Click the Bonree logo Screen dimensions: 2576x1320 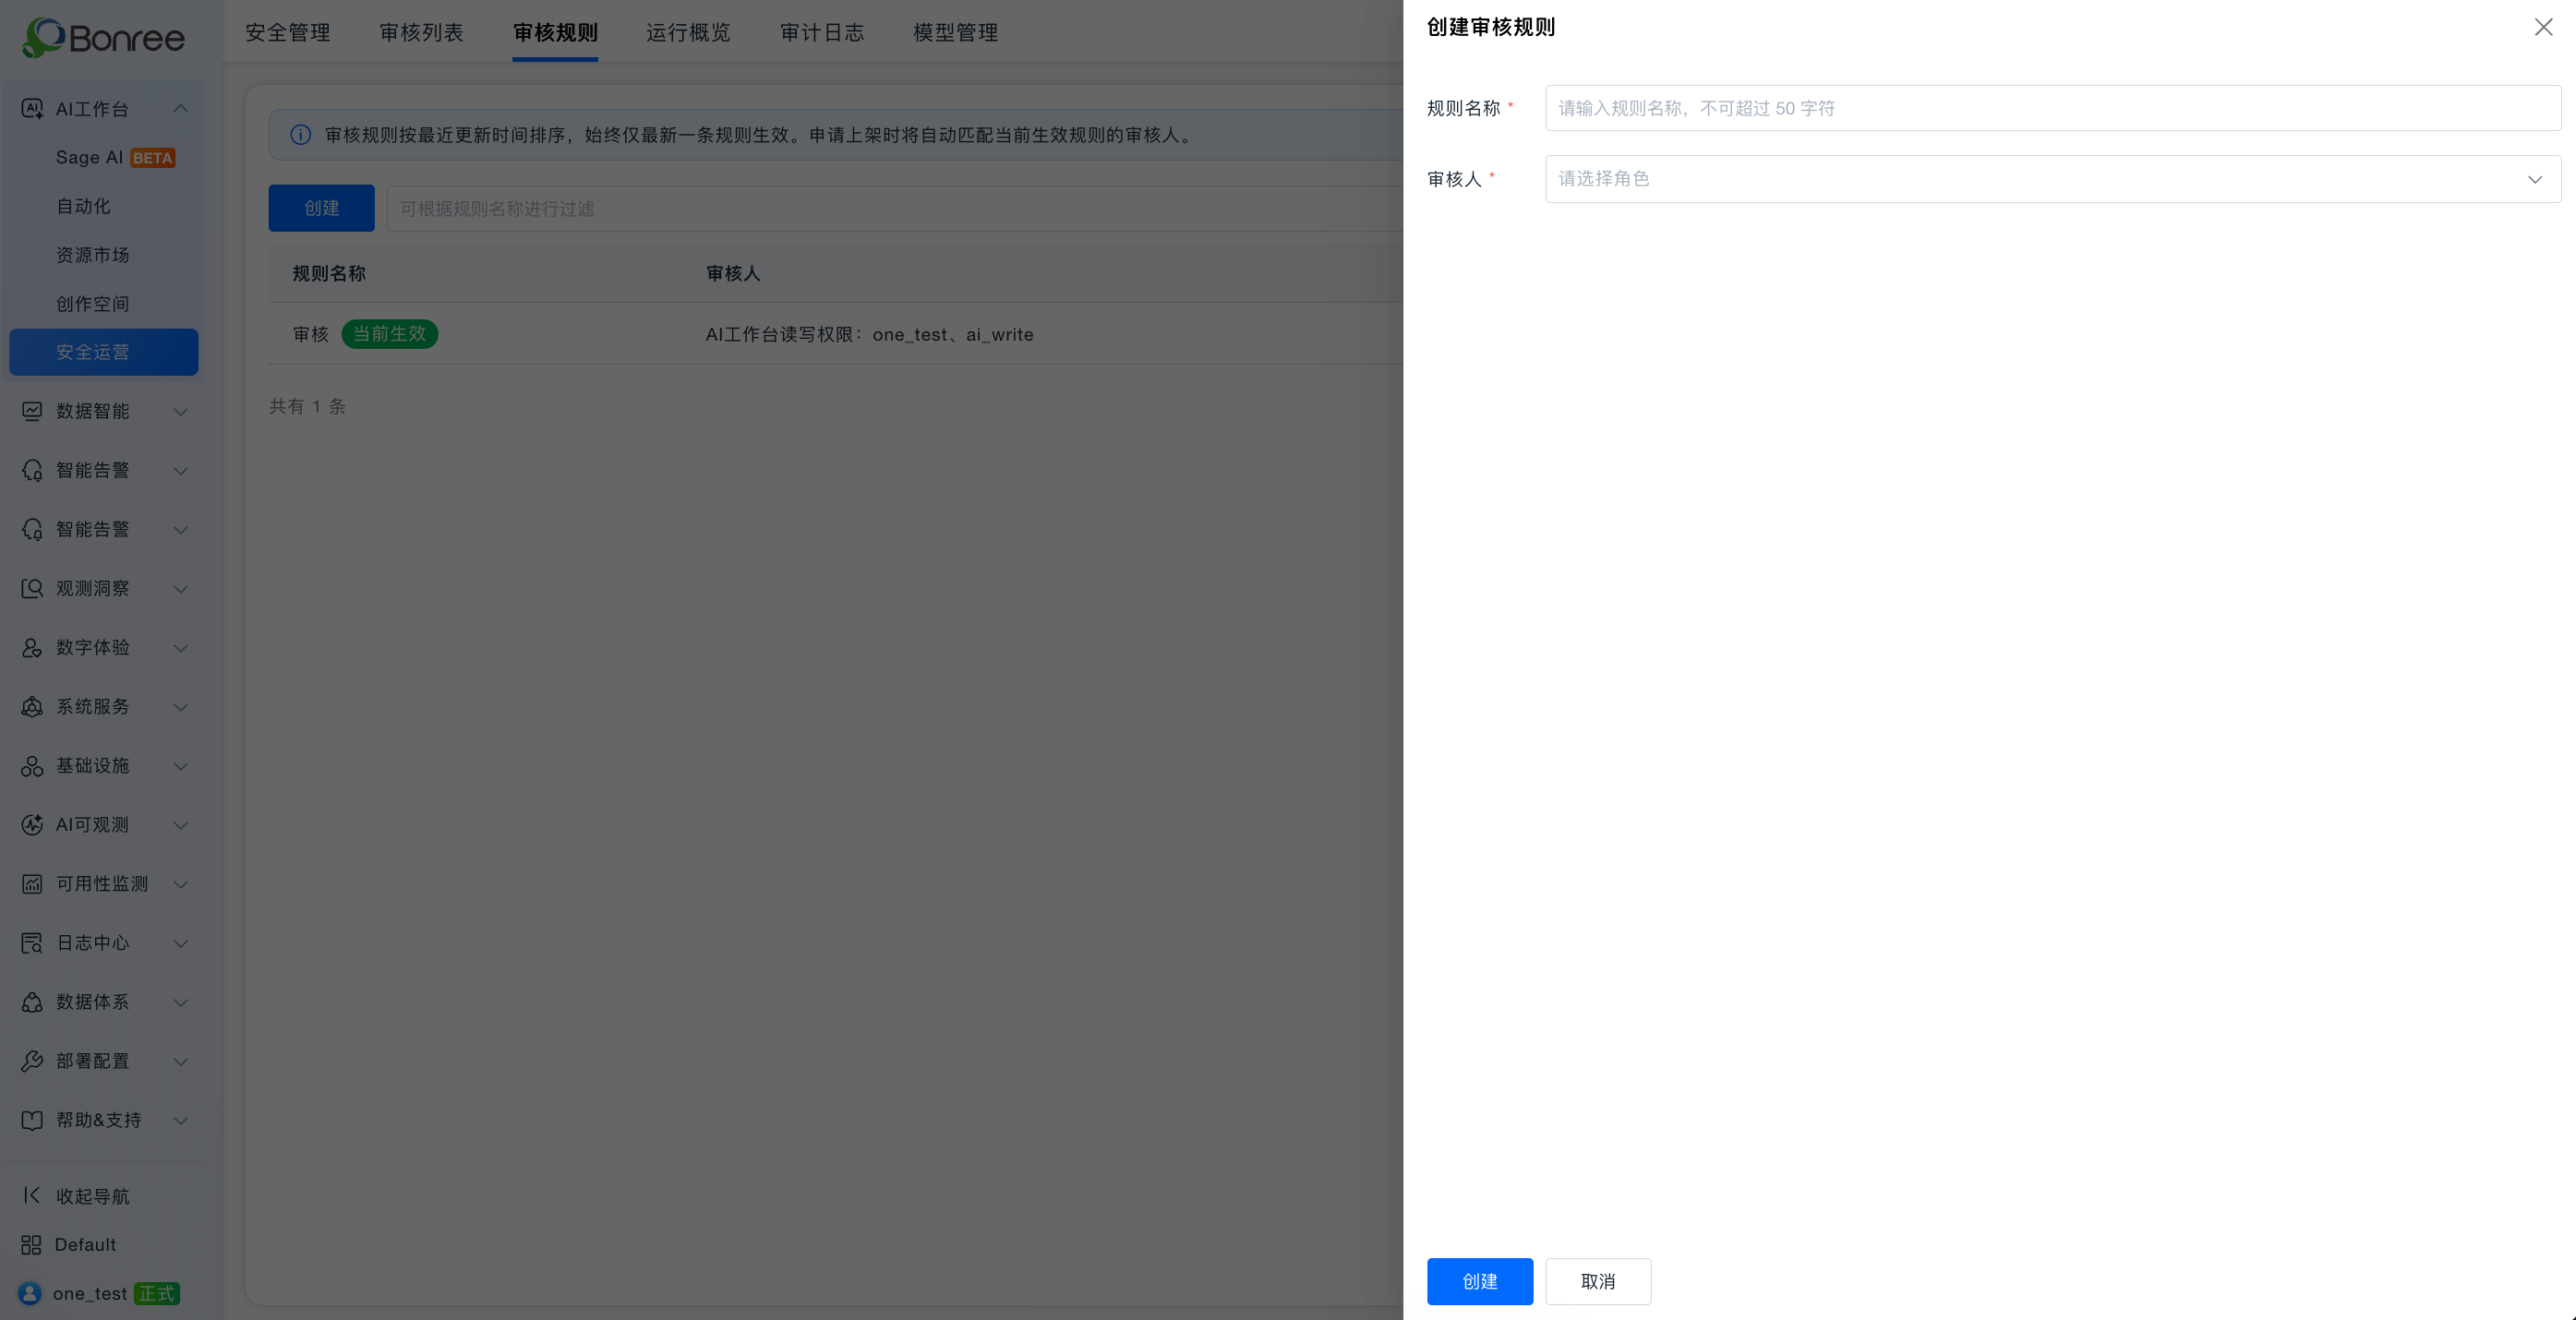pos(104,38)
